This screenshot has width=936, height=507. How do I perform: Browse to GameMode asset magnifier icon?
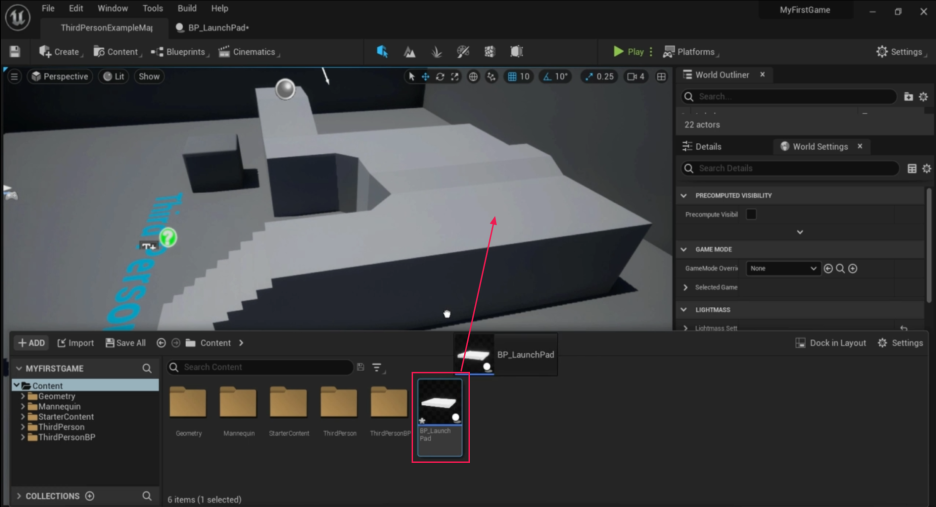pyautogui.click(x=840, y=269)
